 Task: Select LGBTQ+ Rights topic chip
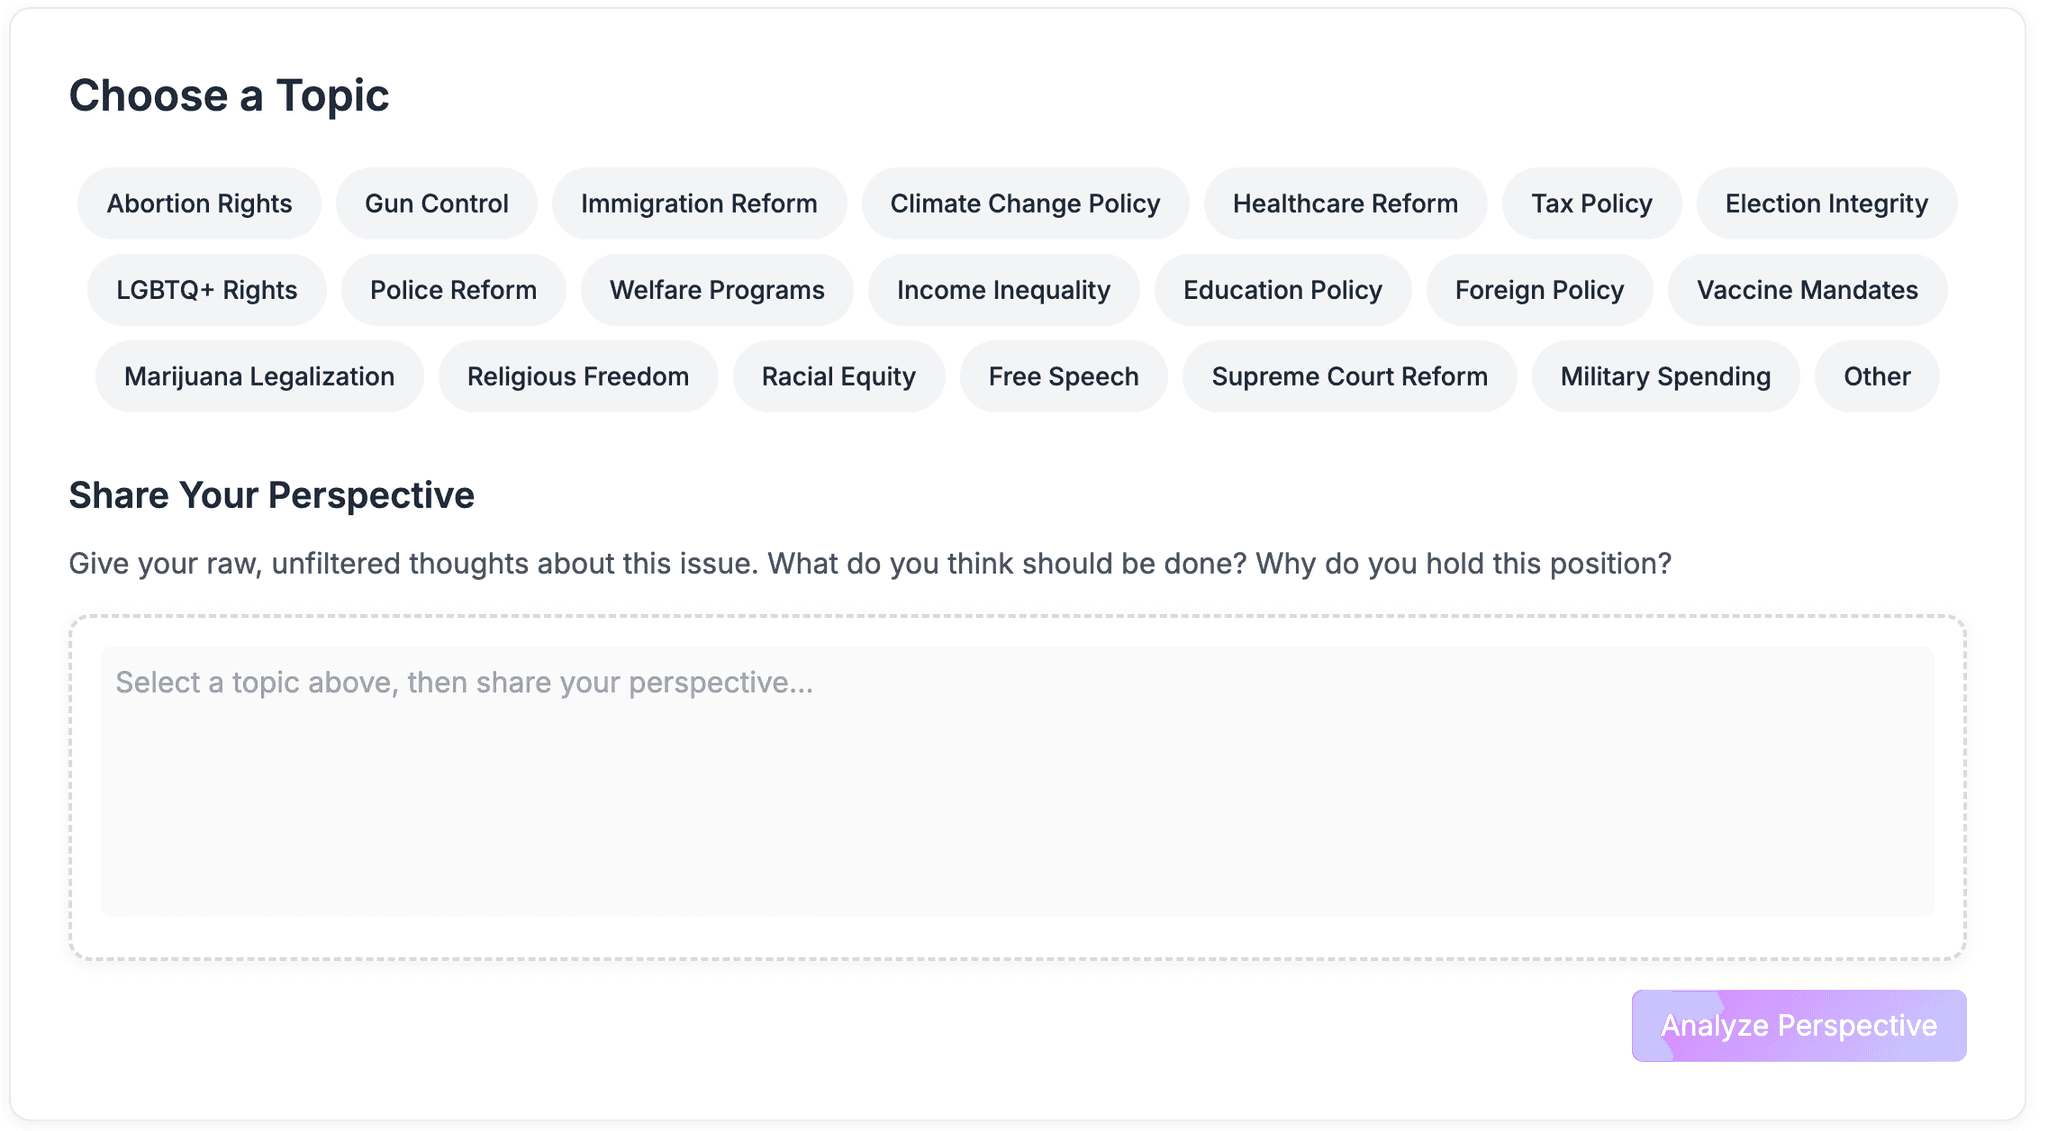point(207,290)
